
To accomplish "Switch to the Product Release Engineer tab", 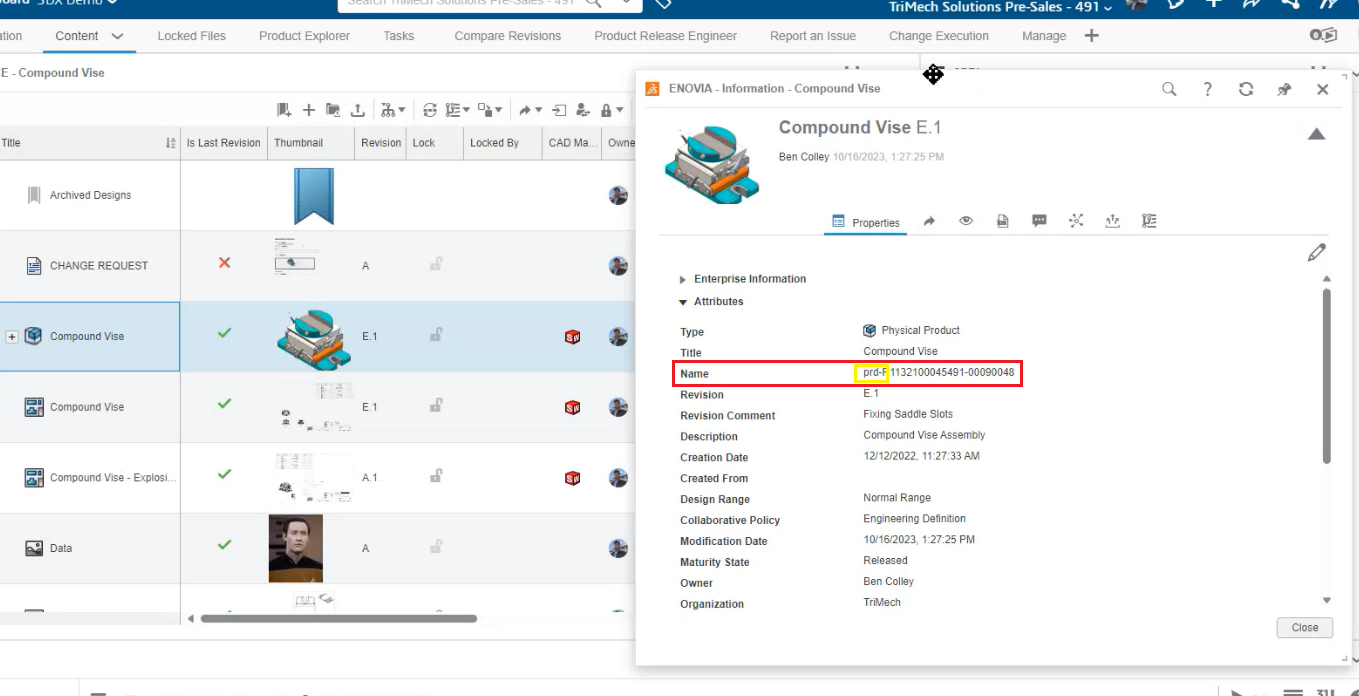I will (x=666, y=36).
